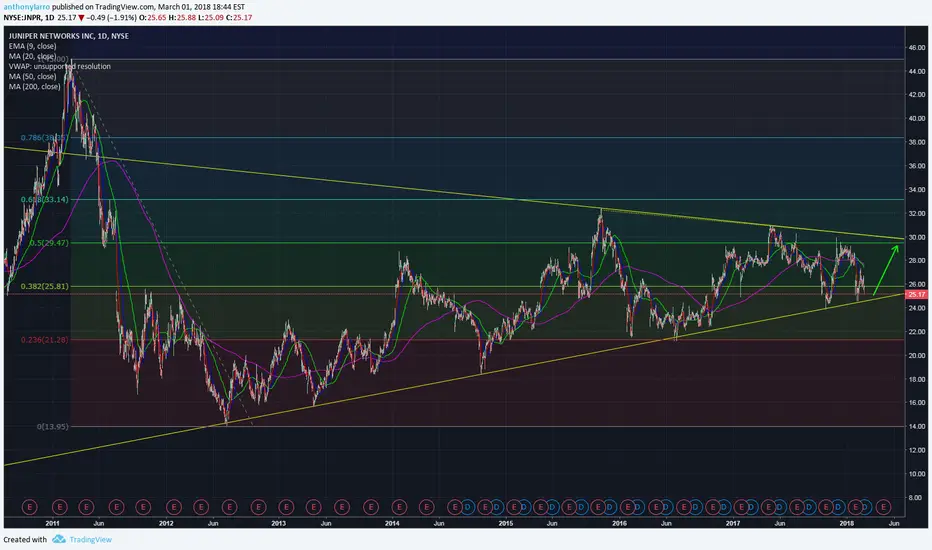The width and height of the screenshot is (932, 550).
Task: Click the 46.00 price axis label
Action: (x=917, y=48)
